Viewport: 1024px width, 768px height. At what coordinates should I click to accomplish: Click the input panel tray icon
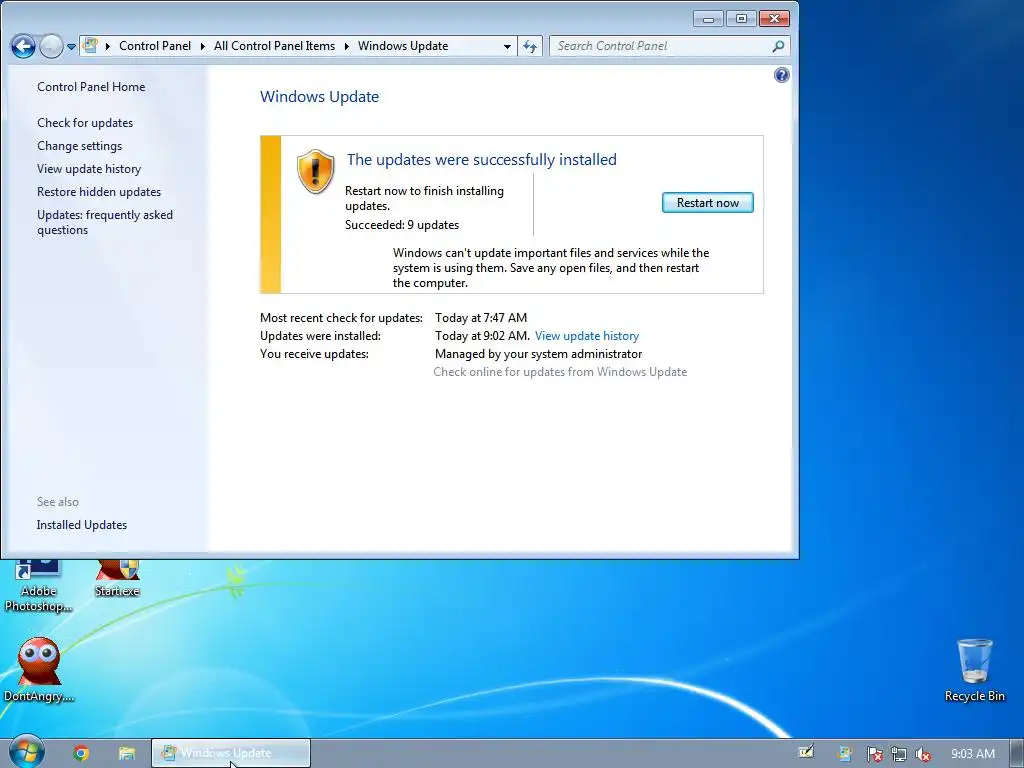point(807,752)
